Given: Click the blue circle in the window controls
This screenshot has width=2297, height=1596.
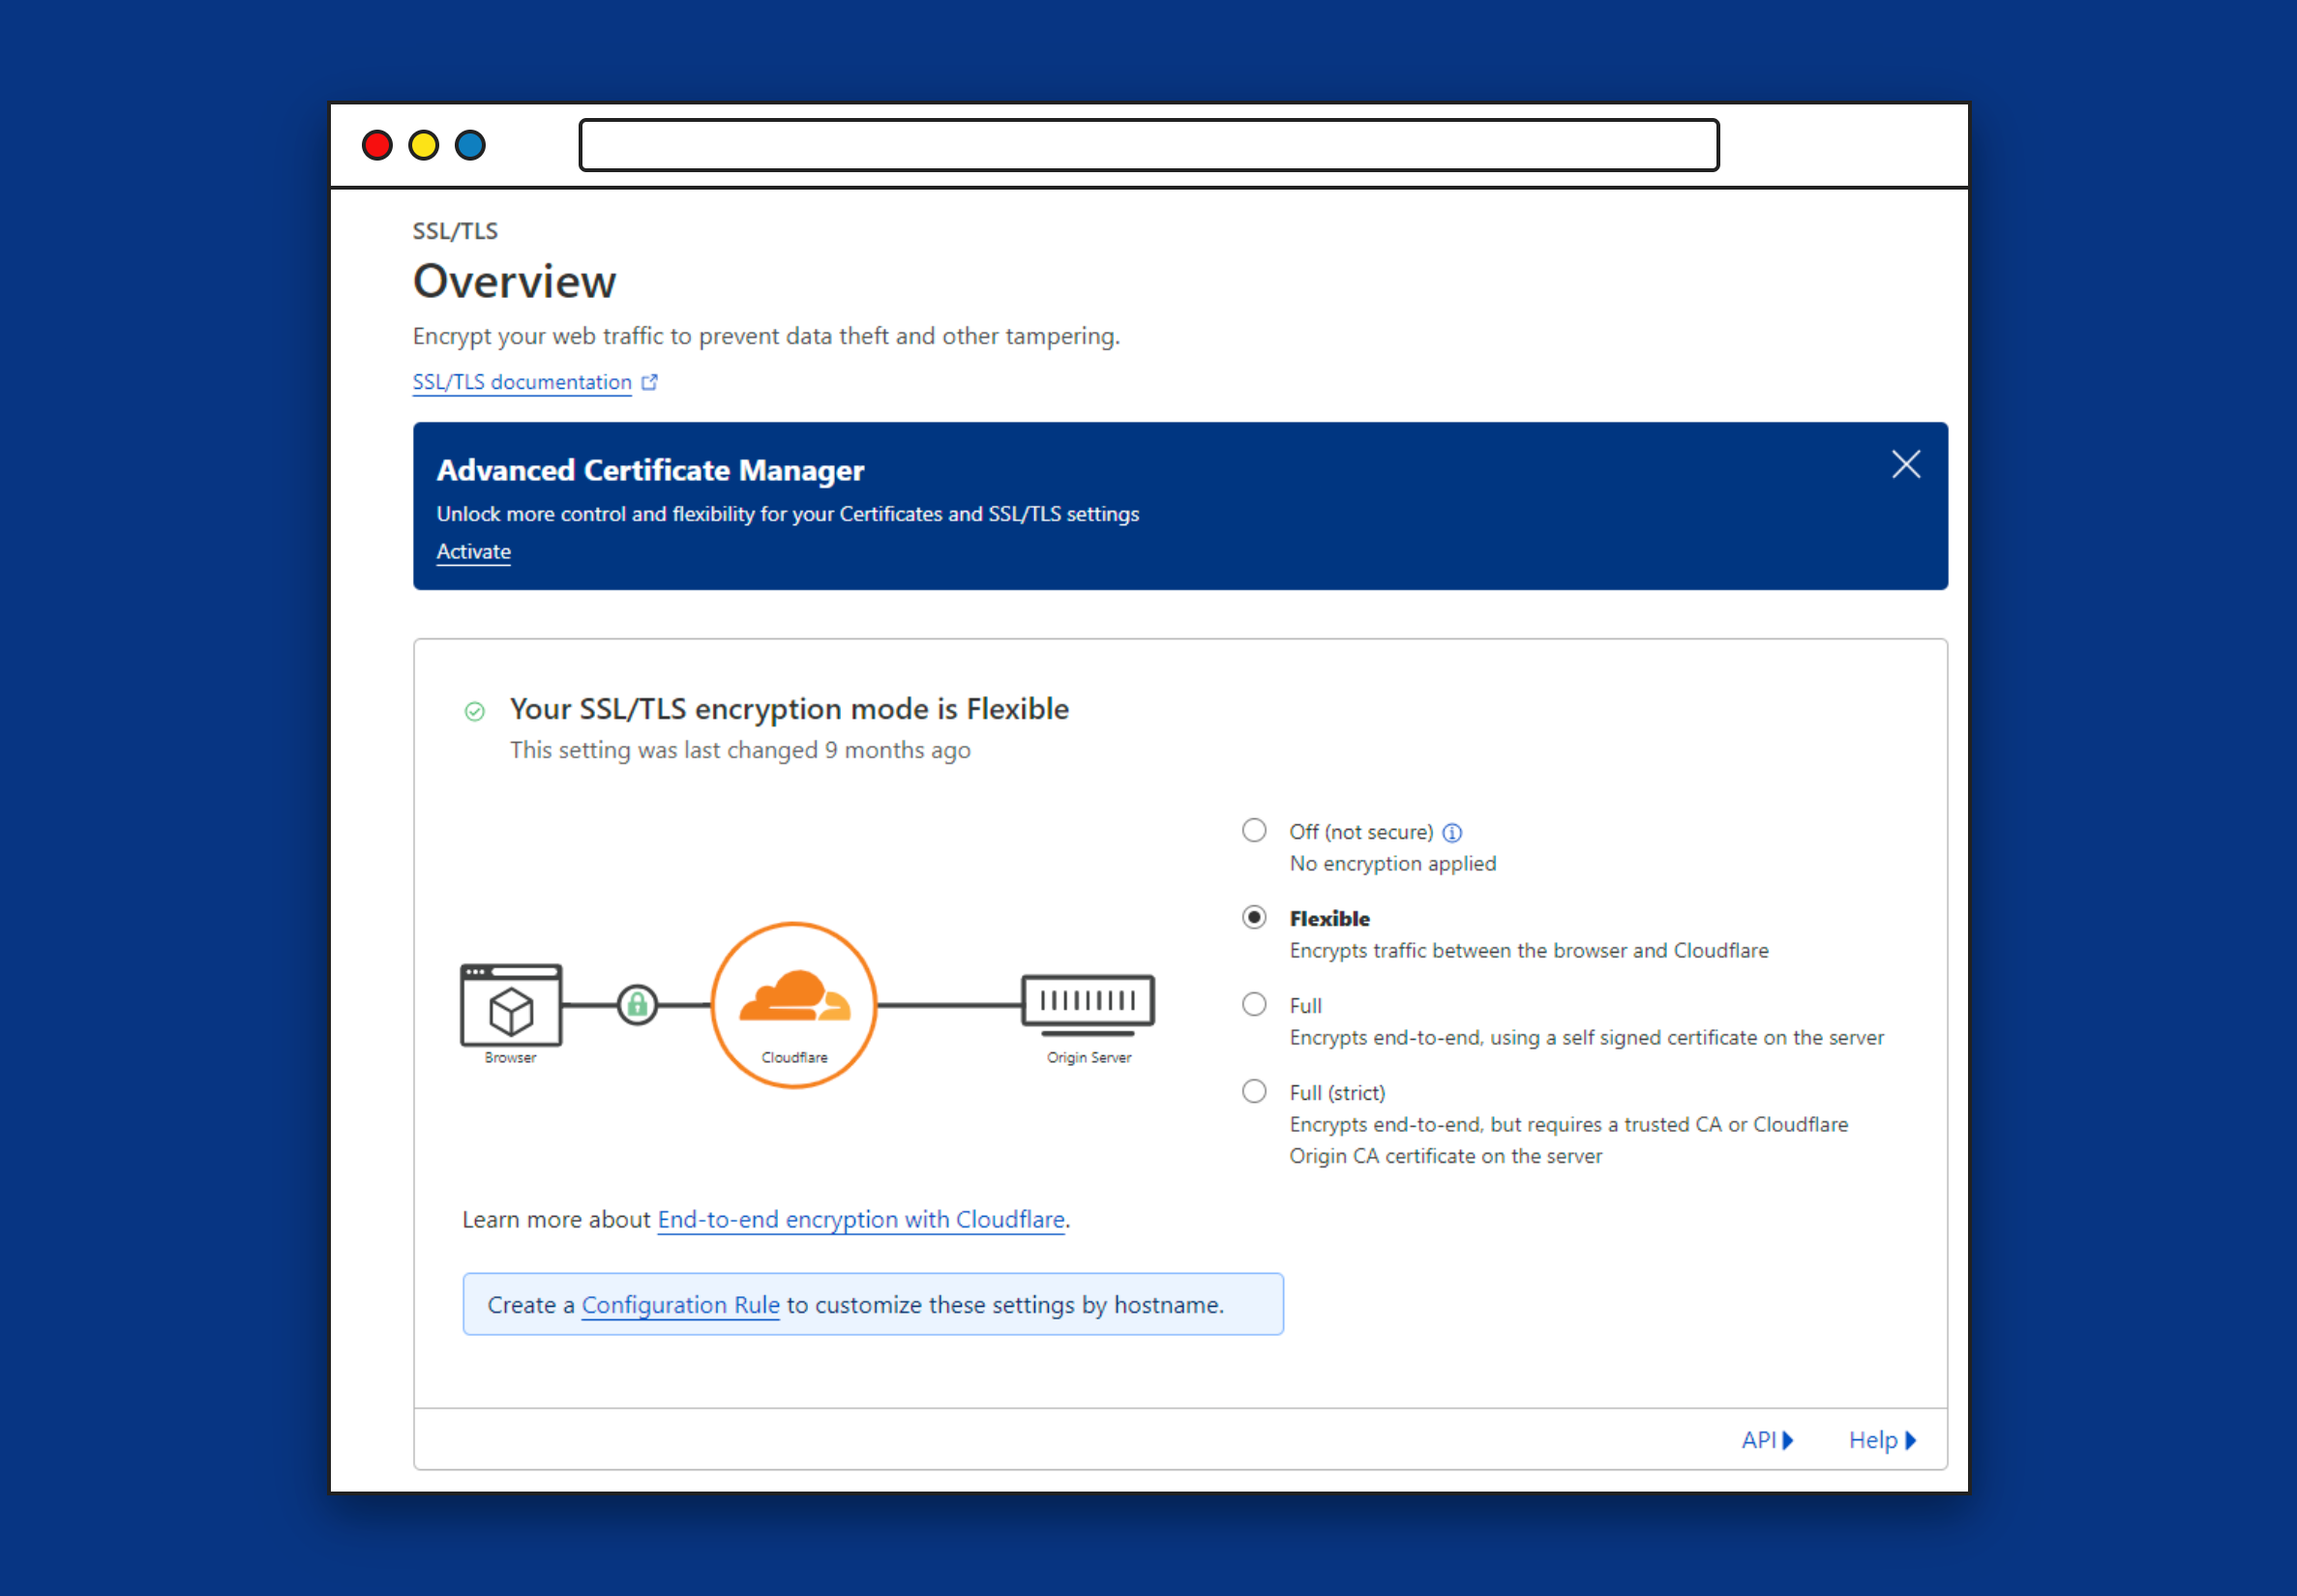Looking at the screenshot, I should click(469, 145).
